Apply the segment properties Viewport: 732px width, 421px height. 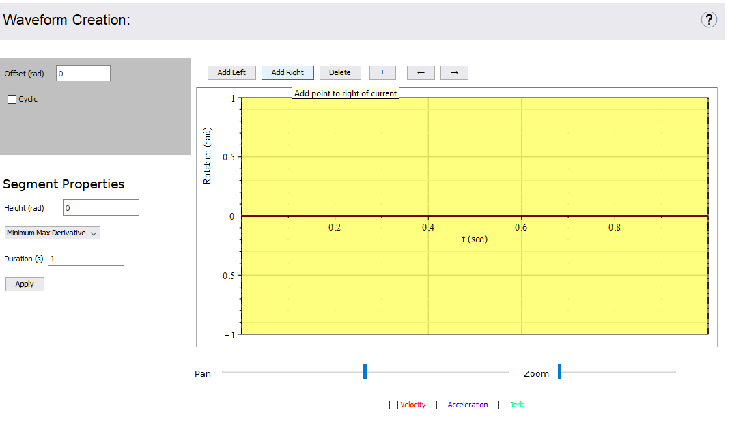click(x=24, y=283)
